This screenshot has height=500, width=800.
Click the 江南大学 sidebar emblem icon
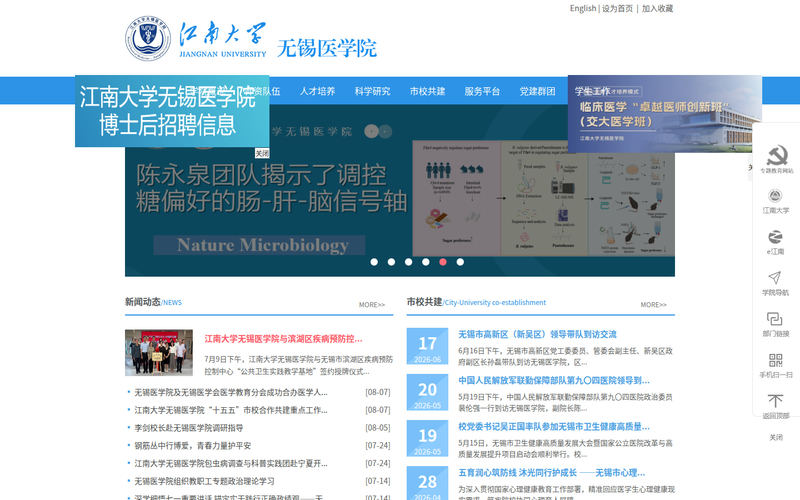coord(776,196)
